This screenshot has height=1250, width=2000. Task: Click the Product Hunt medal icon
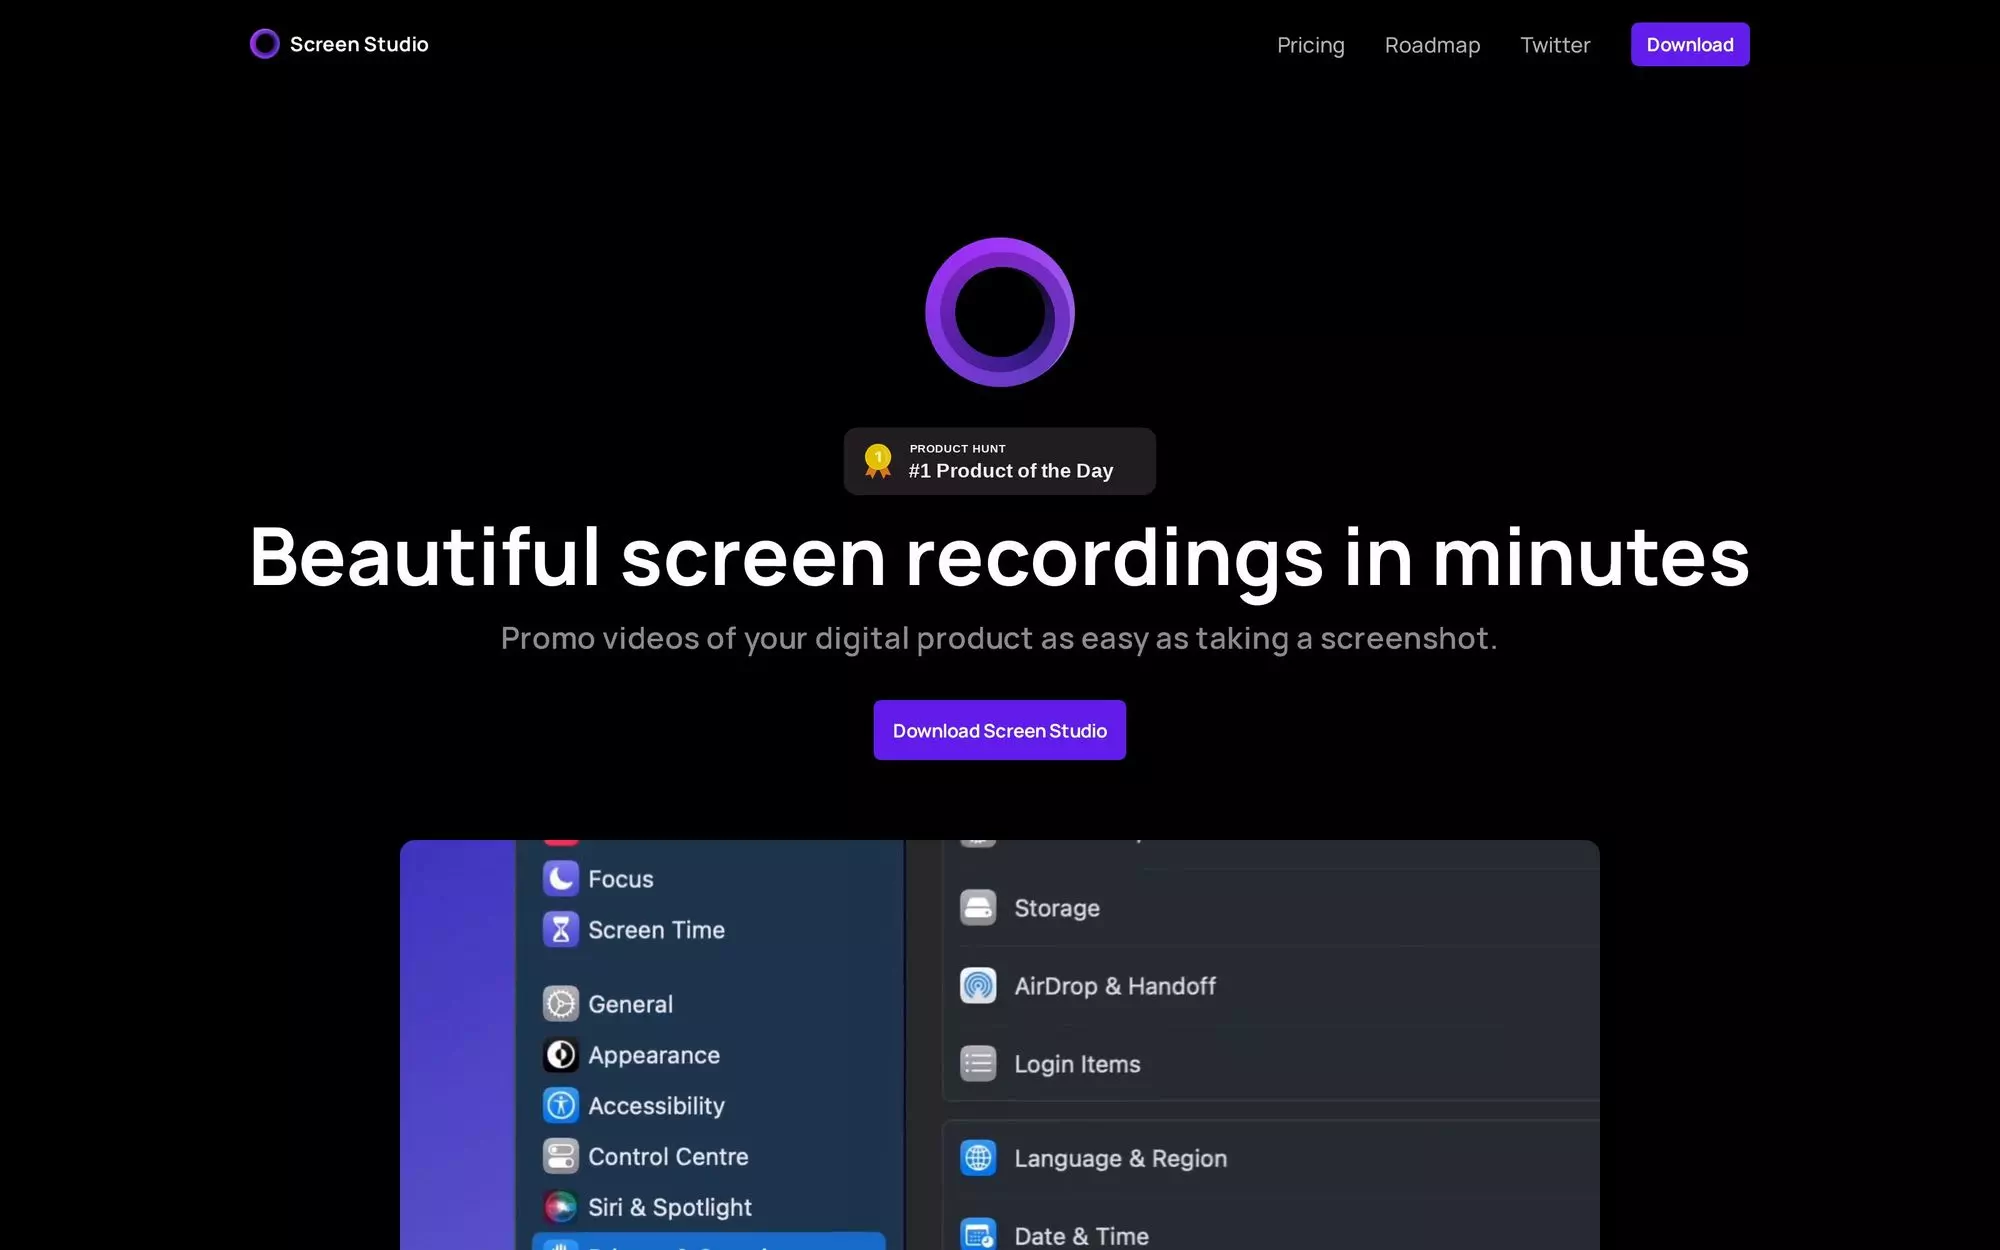(878, 461)
